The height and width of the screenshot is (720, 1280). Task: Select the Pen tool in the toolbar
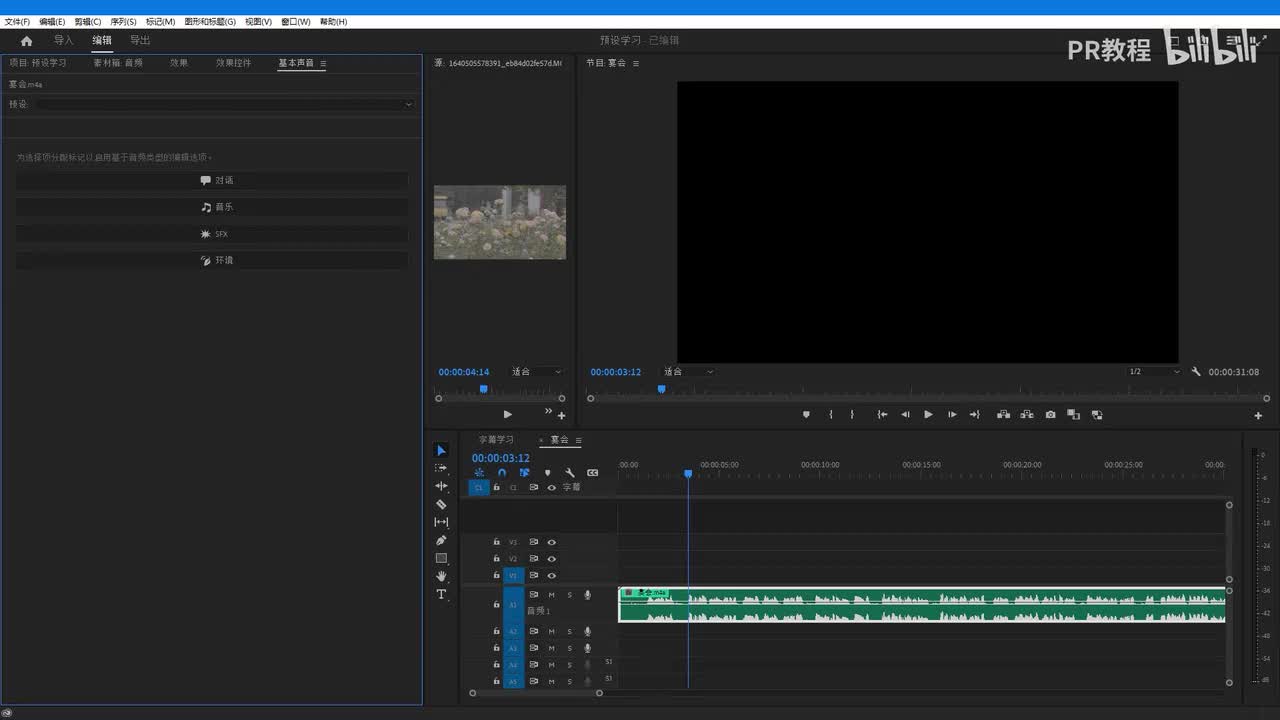pyautogui.click(x=441, y=541)
